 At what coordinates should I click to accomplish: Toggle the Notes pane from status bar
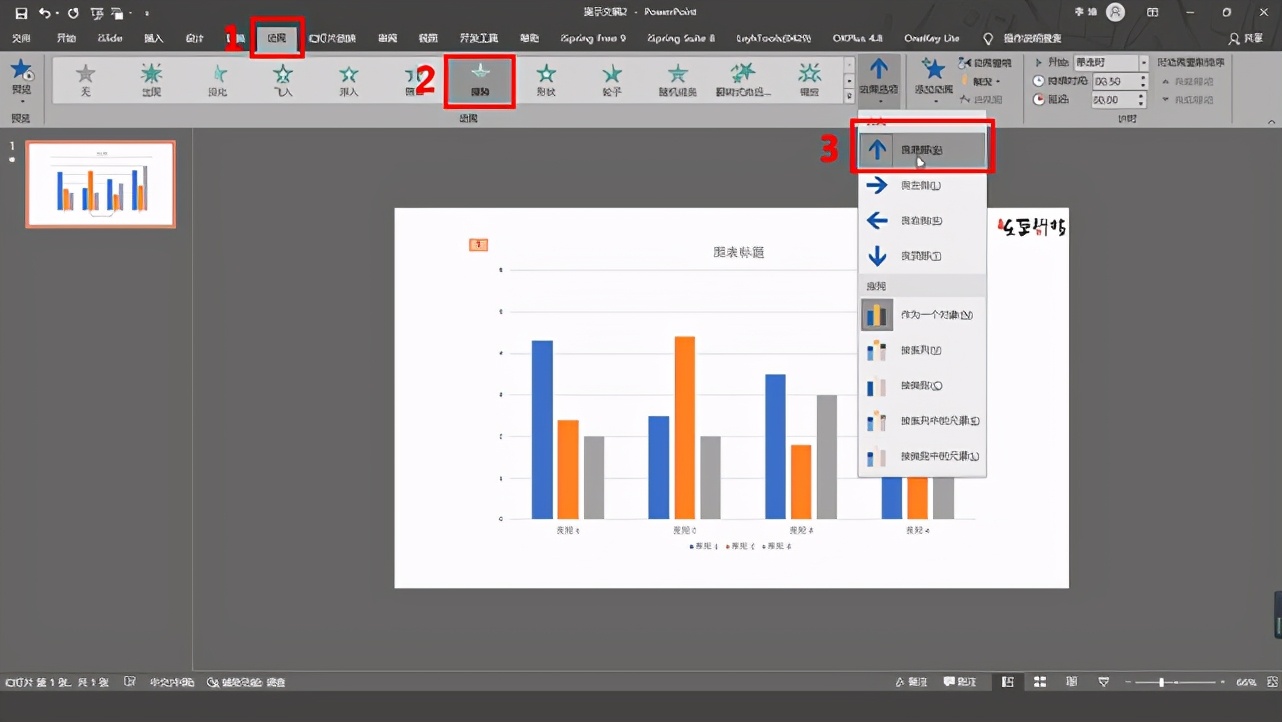click(x=911, y=682)
